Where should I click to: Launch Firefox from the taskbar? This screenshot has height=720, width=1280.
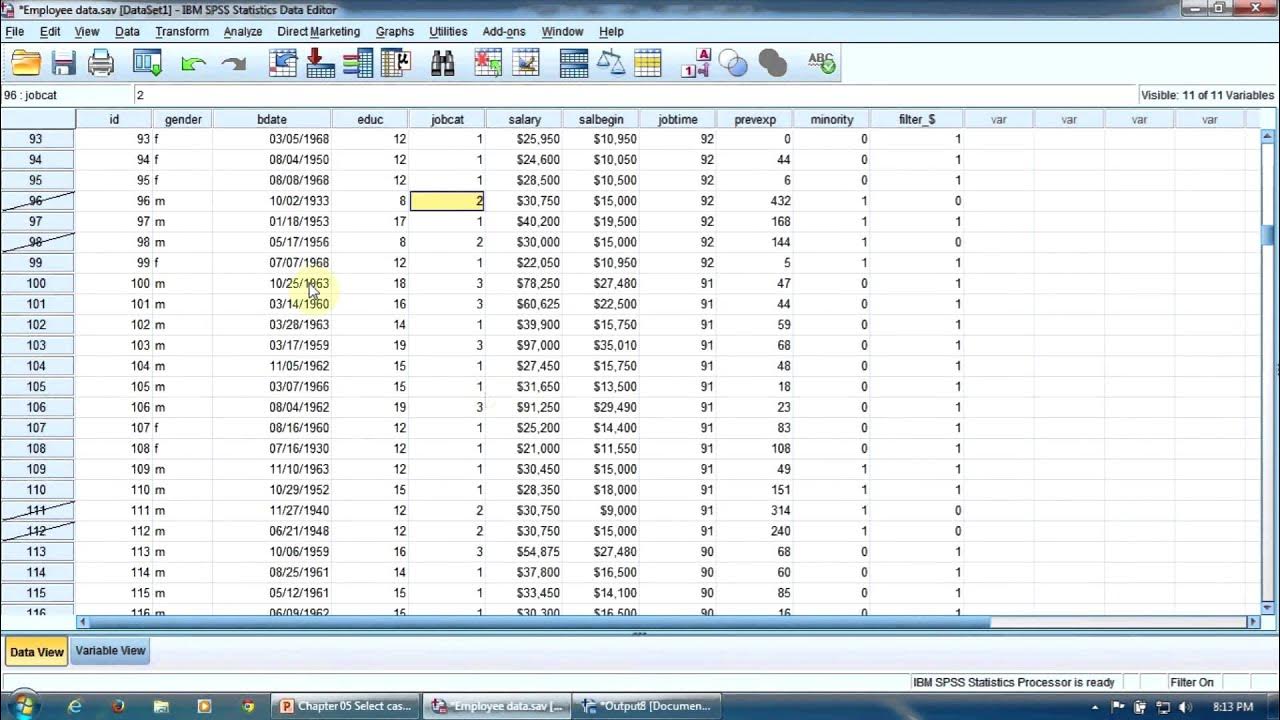118,706
